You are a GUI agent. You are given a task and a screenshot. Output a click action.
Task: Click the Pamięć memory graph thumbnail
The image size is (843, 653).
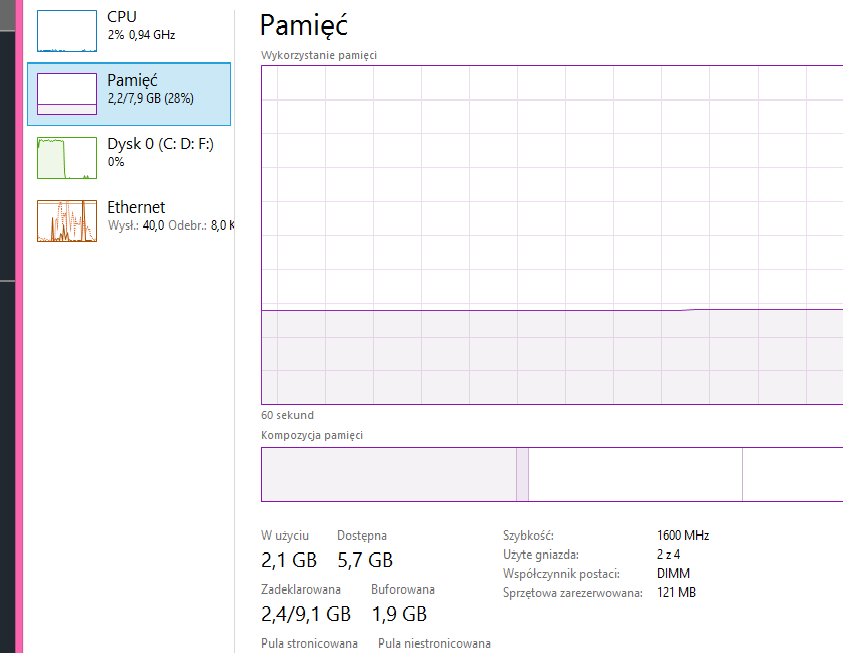click(x=67, y=94)
